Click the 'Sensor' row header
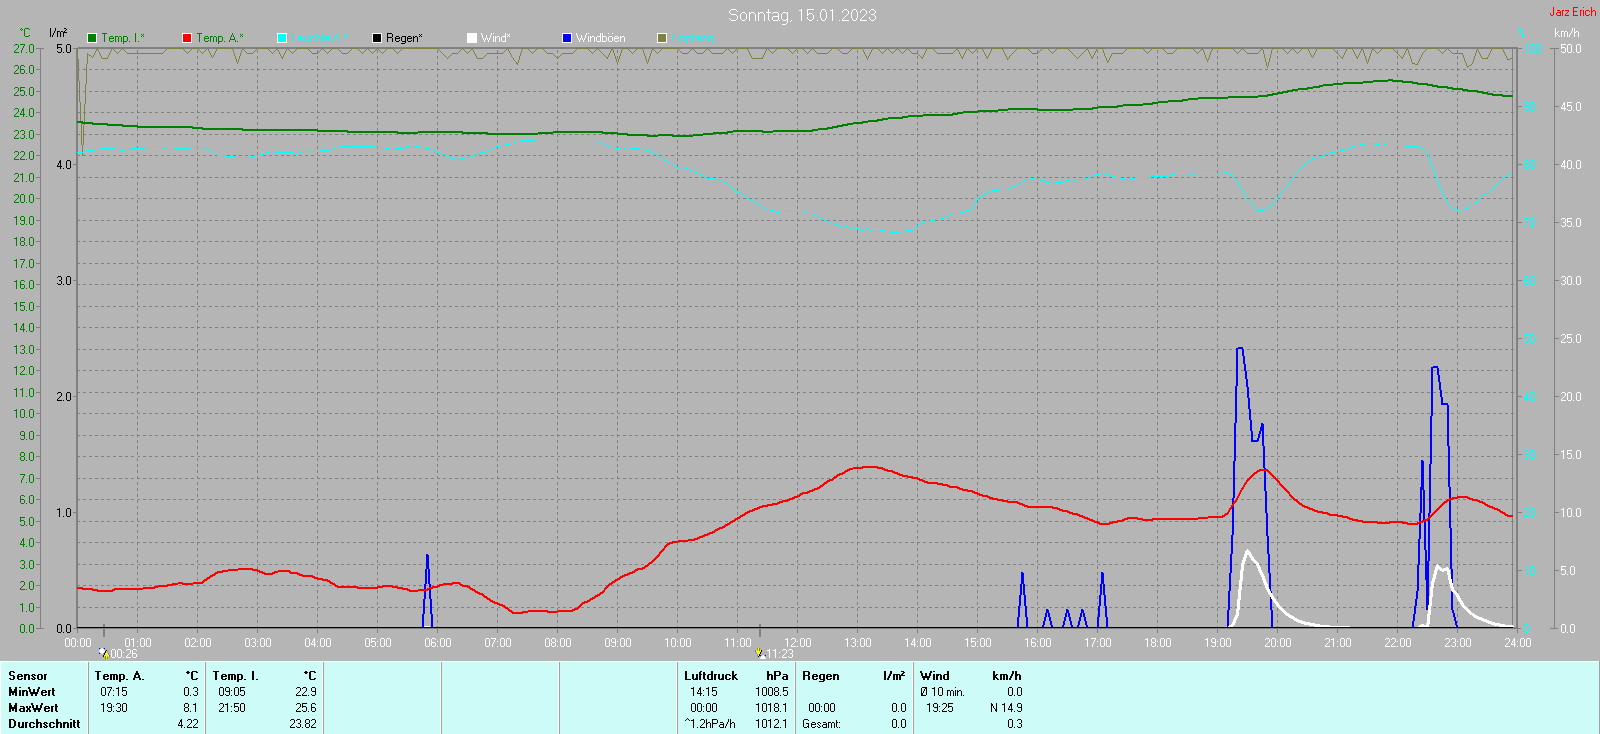The height and width of the screenshot is (734, 1600). pos(28,676)
